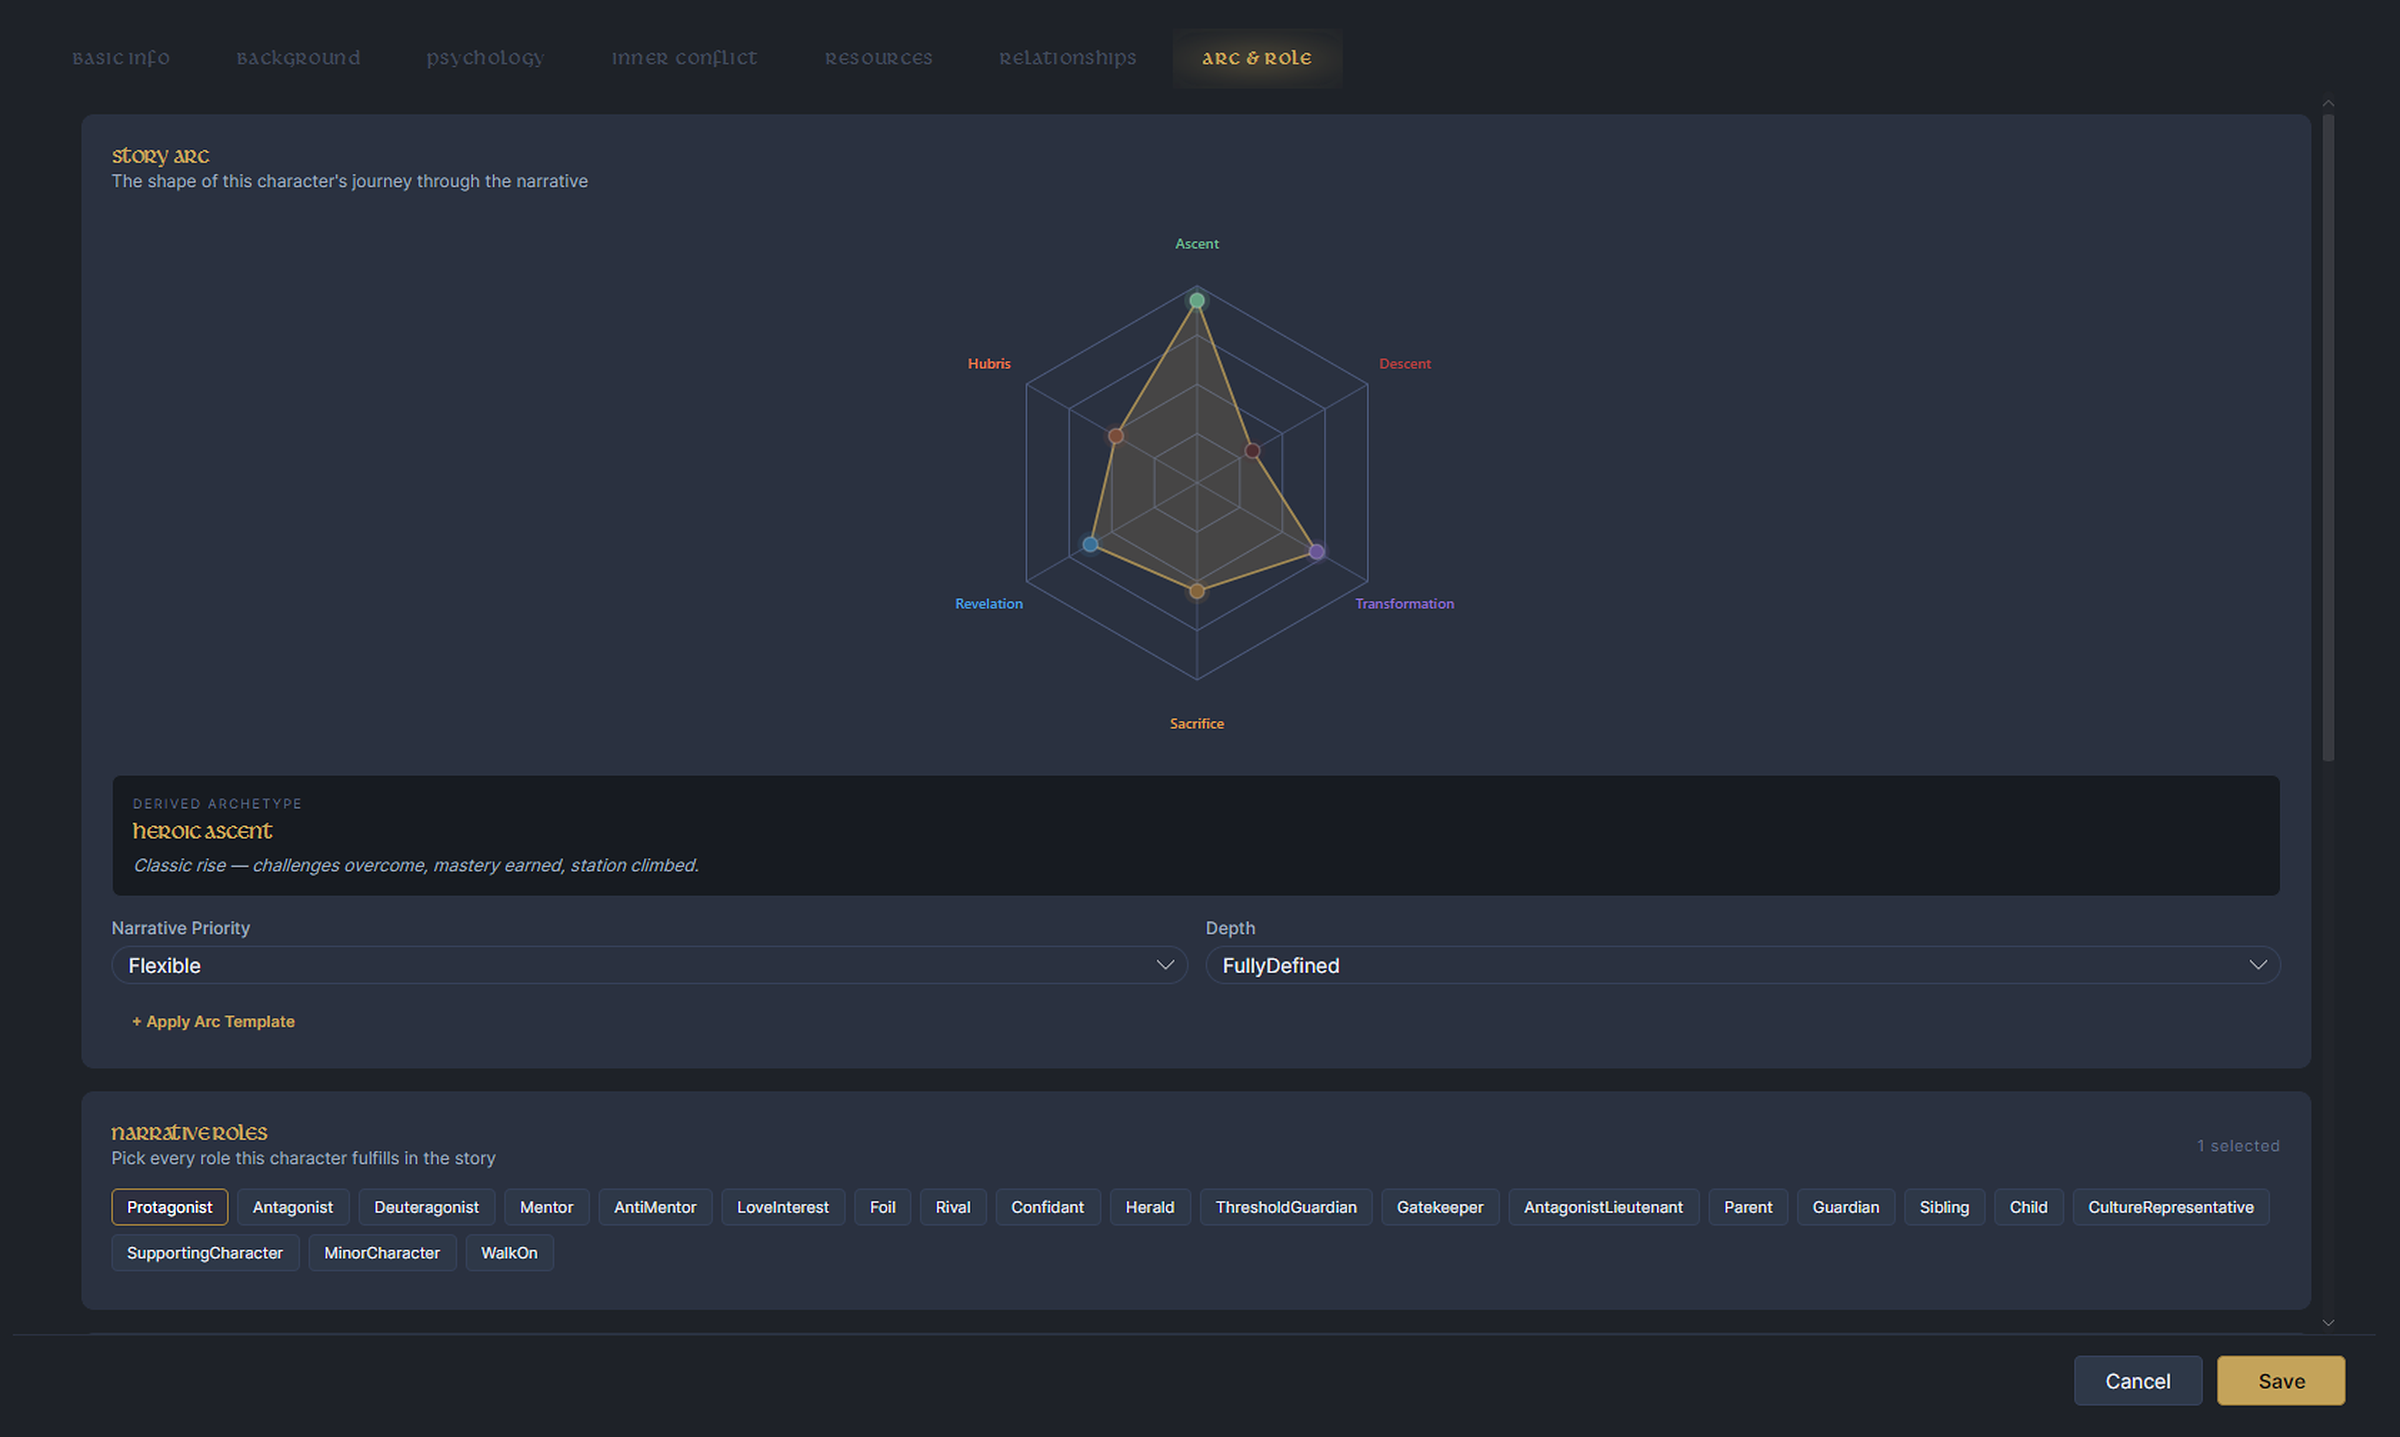Click the scrollbar up arrow
The height and width of the screenshot is (1437, 2400).
(2328, 103)
